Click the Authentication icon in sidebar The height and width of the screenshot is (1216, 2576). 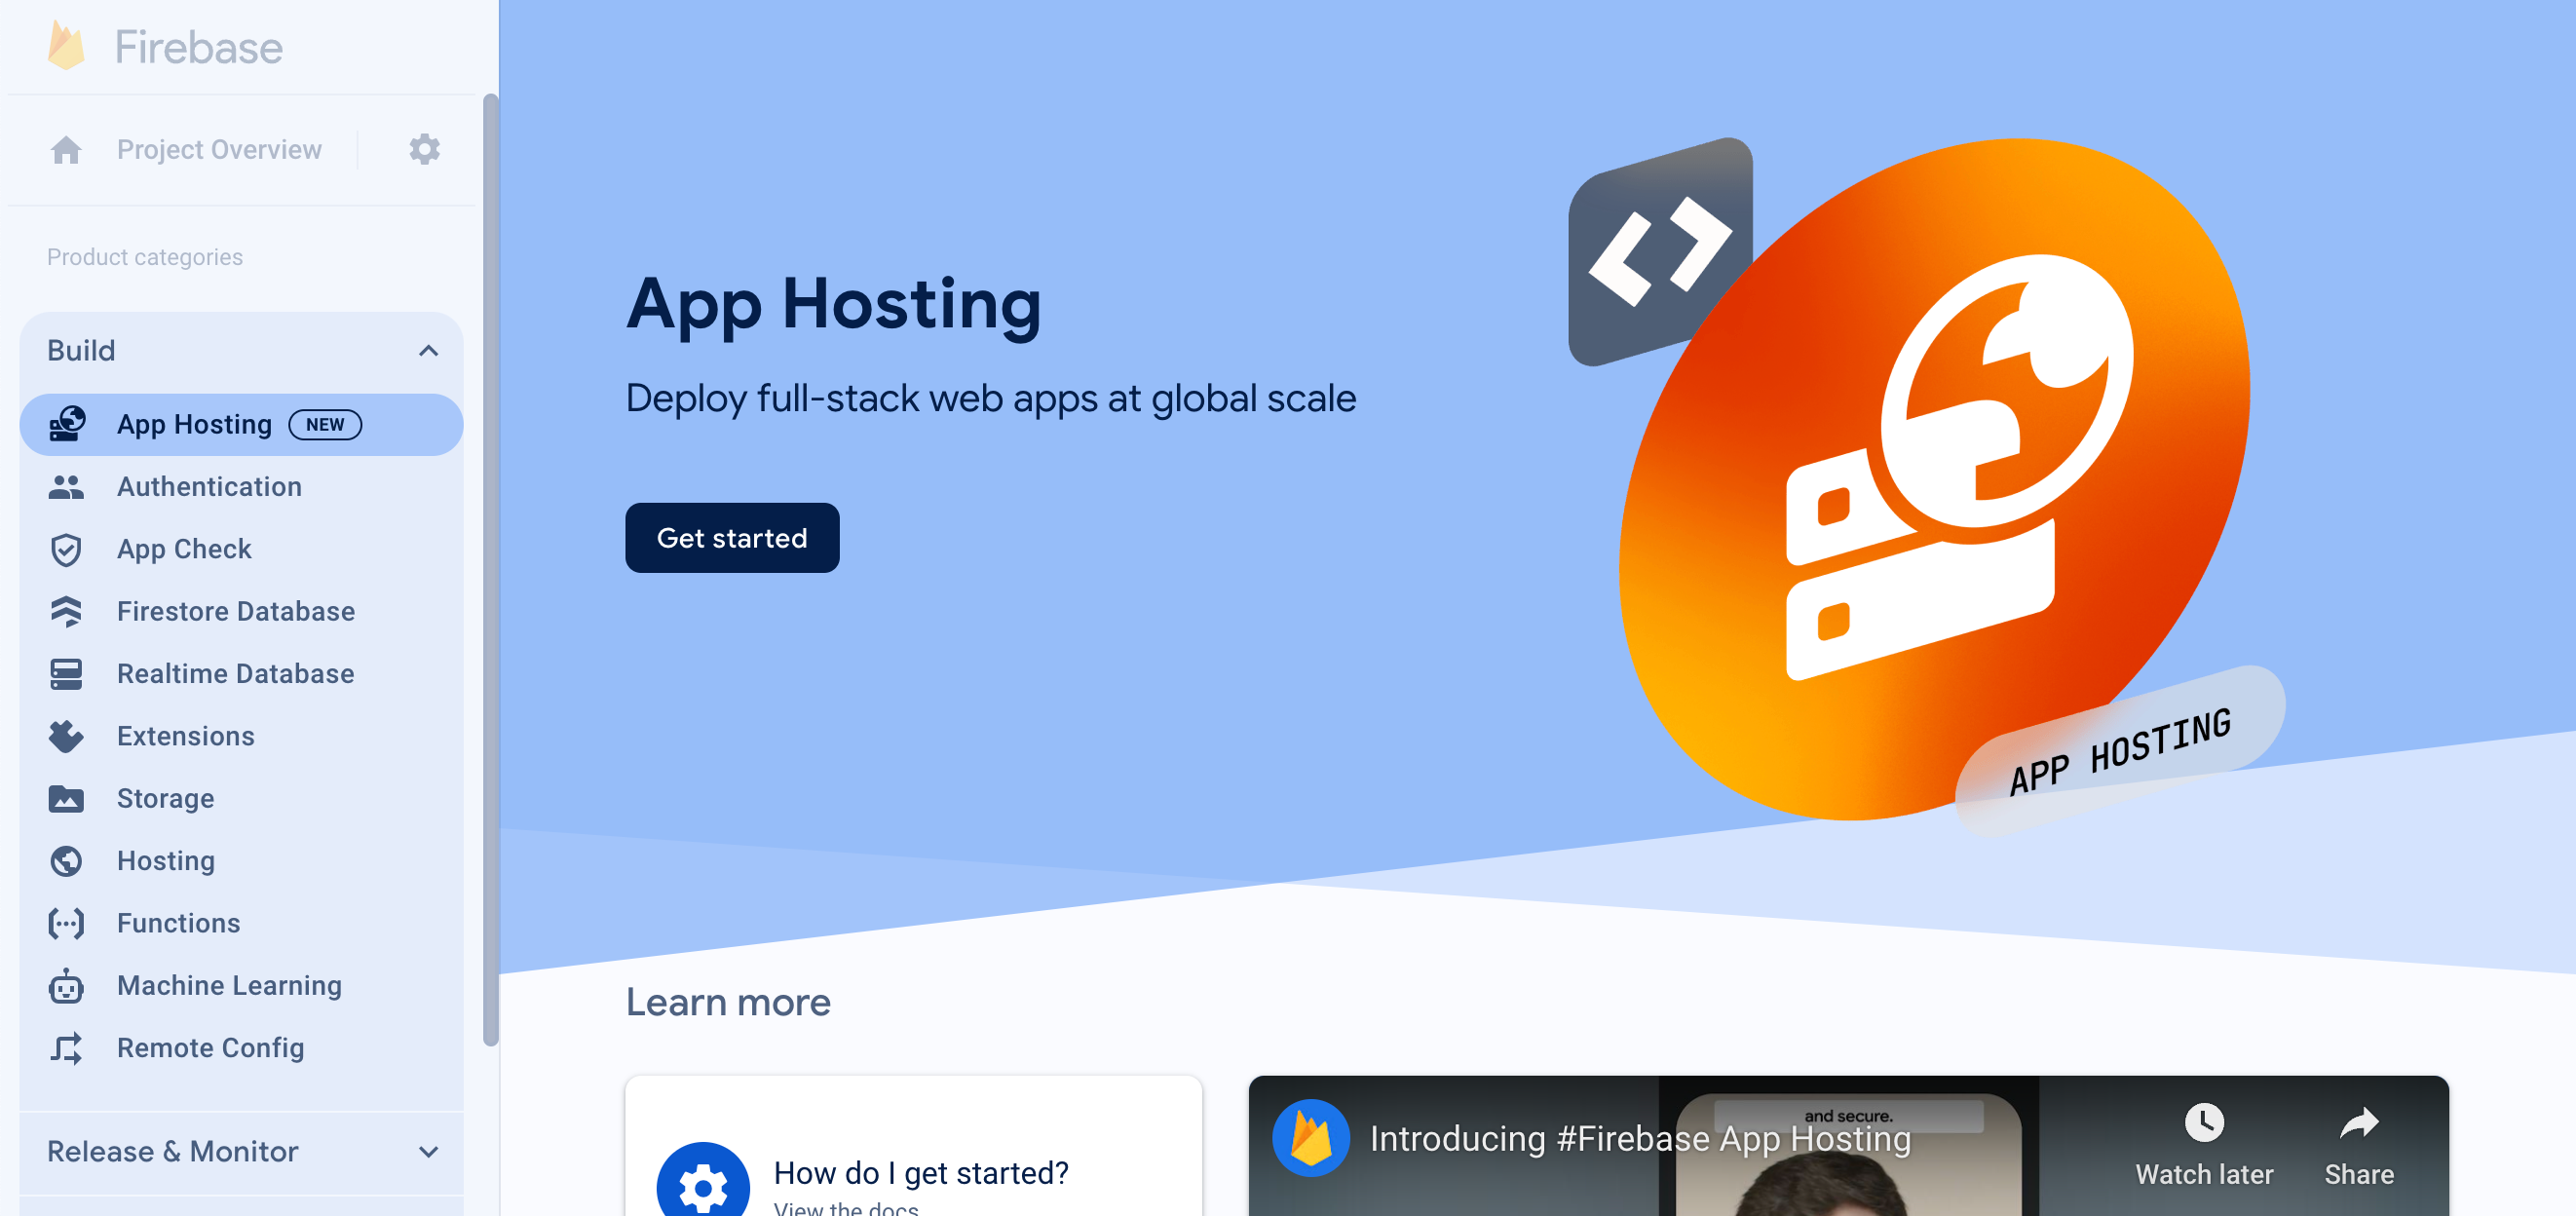[67, 486]
